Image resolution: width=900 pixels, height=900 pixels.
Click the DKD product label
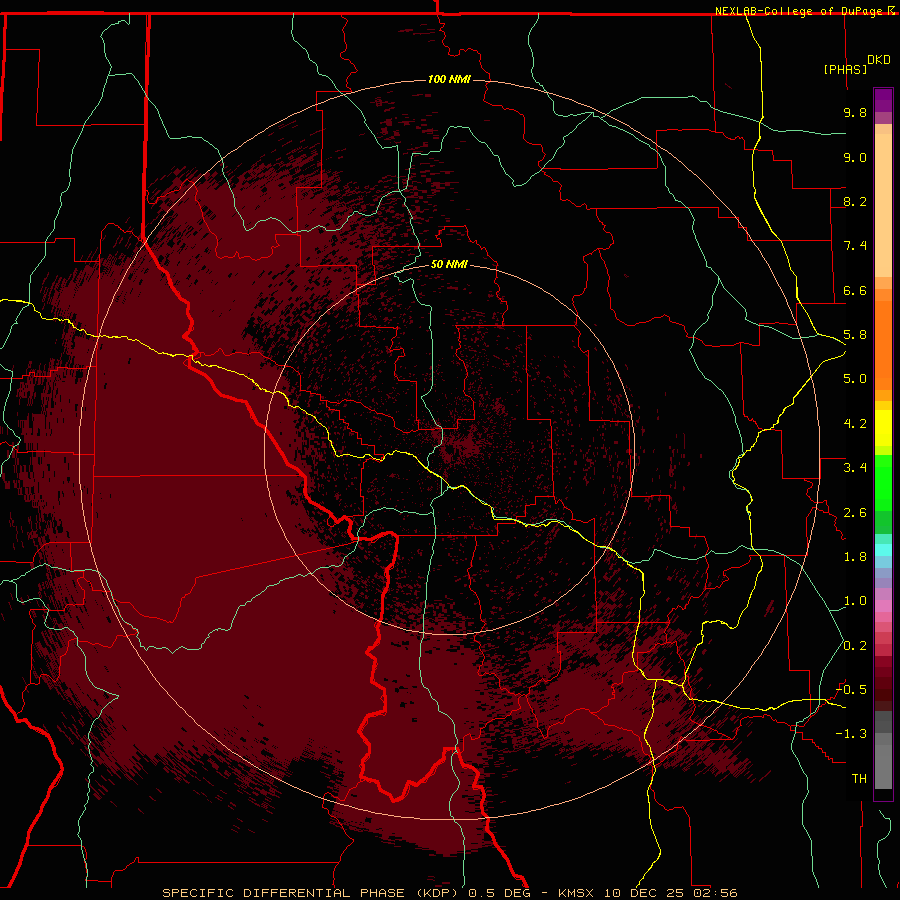[x=879, y=60]
